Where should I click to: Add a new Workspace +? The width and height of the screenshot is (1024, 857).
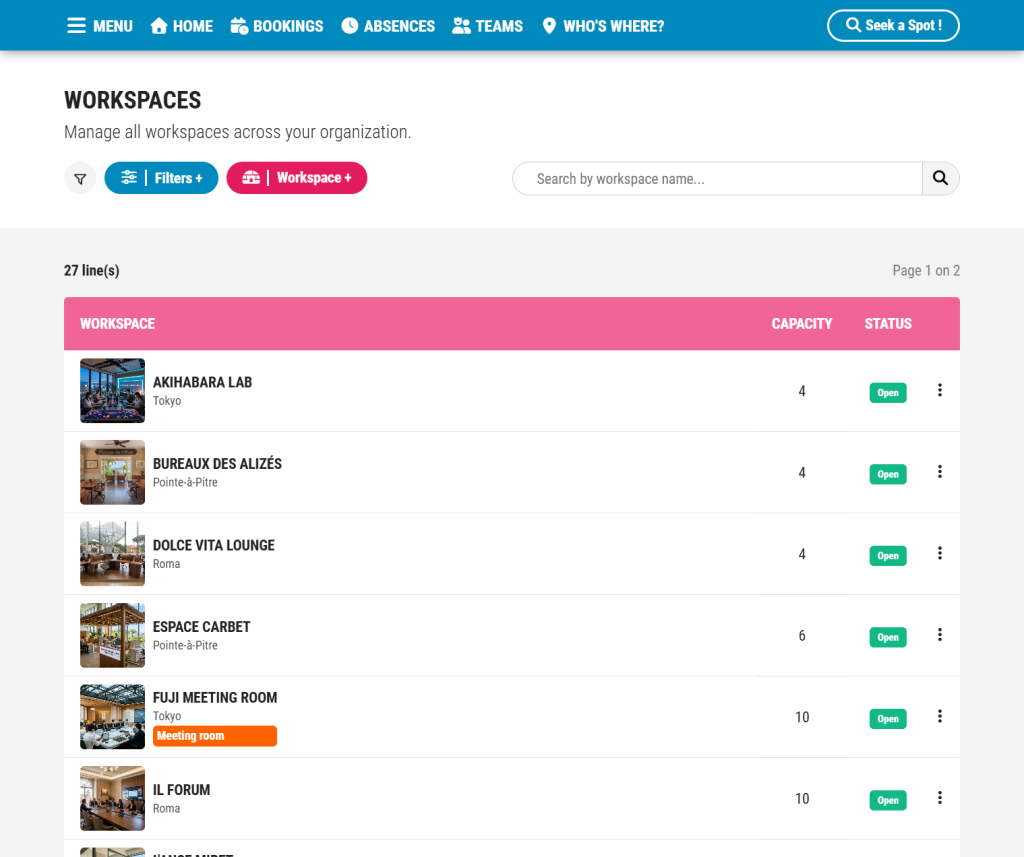pos(296,178)
